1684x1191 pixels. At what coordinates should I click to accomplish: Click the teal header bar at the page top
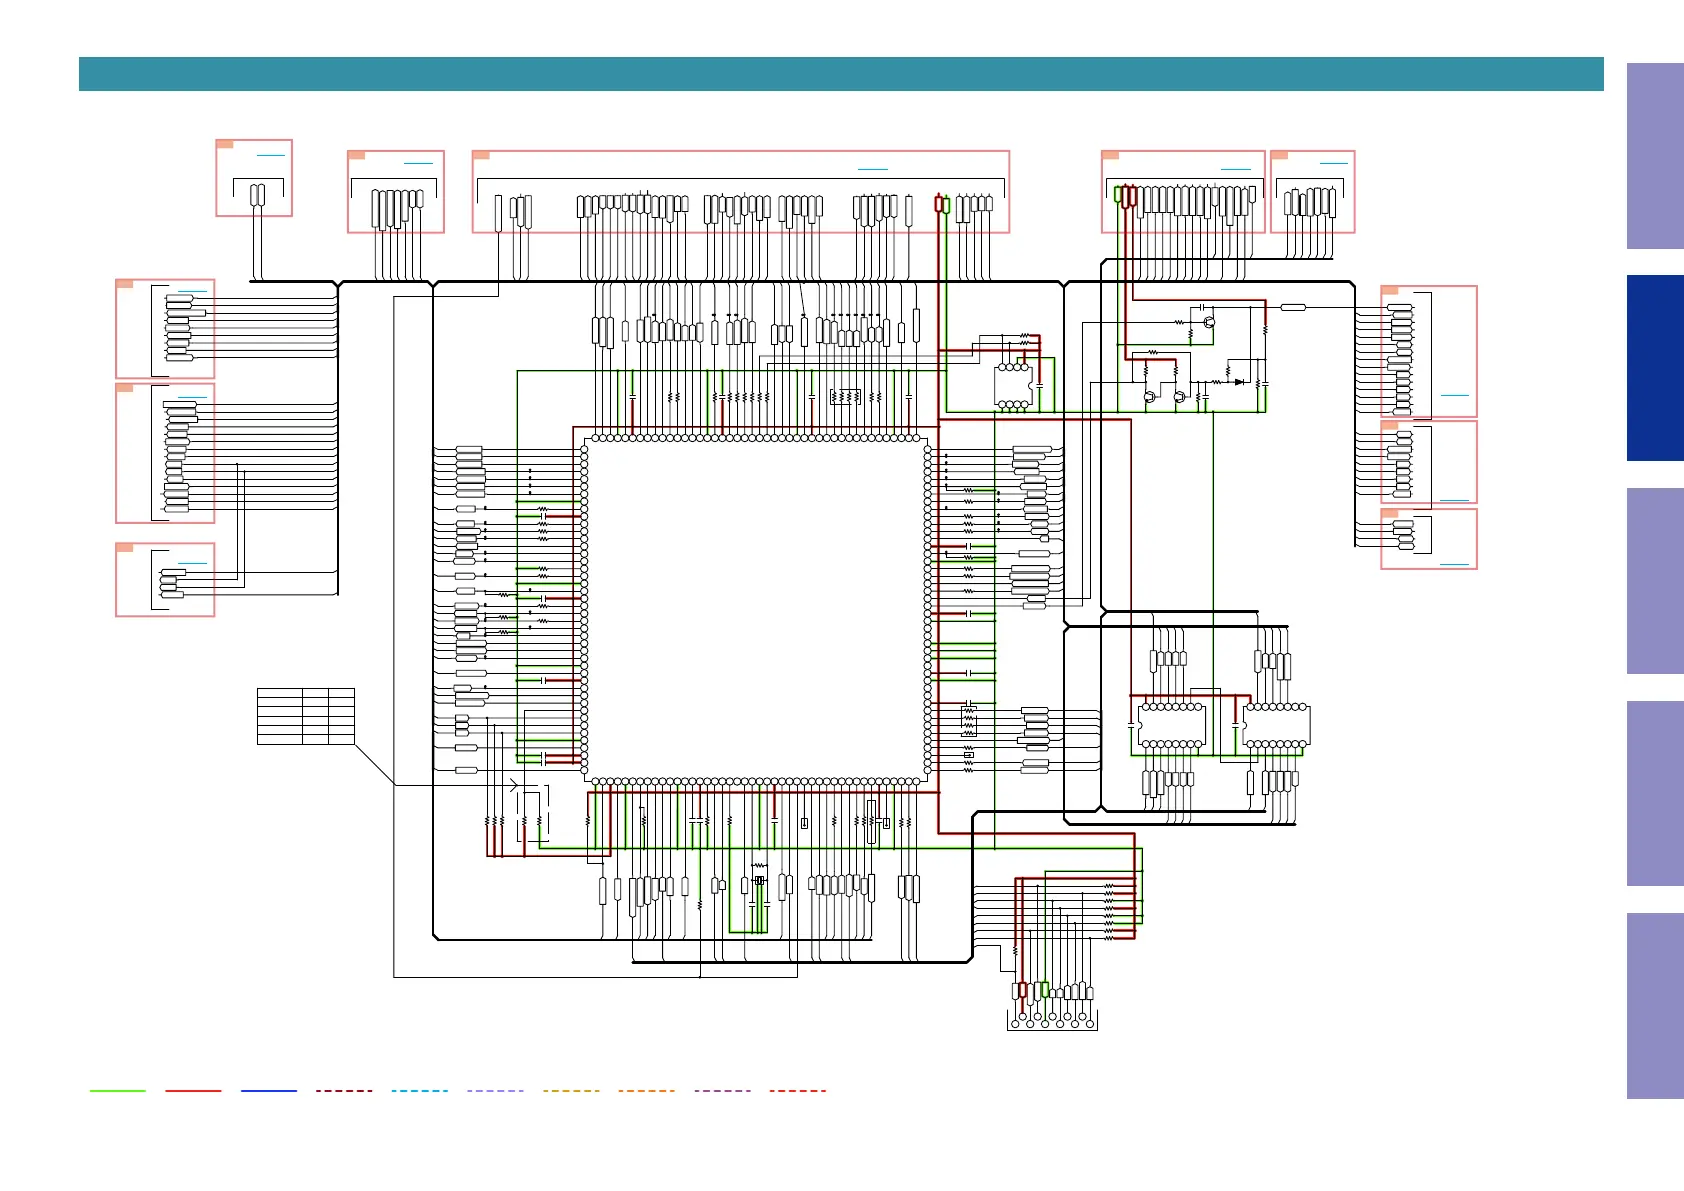coord(841,74)
